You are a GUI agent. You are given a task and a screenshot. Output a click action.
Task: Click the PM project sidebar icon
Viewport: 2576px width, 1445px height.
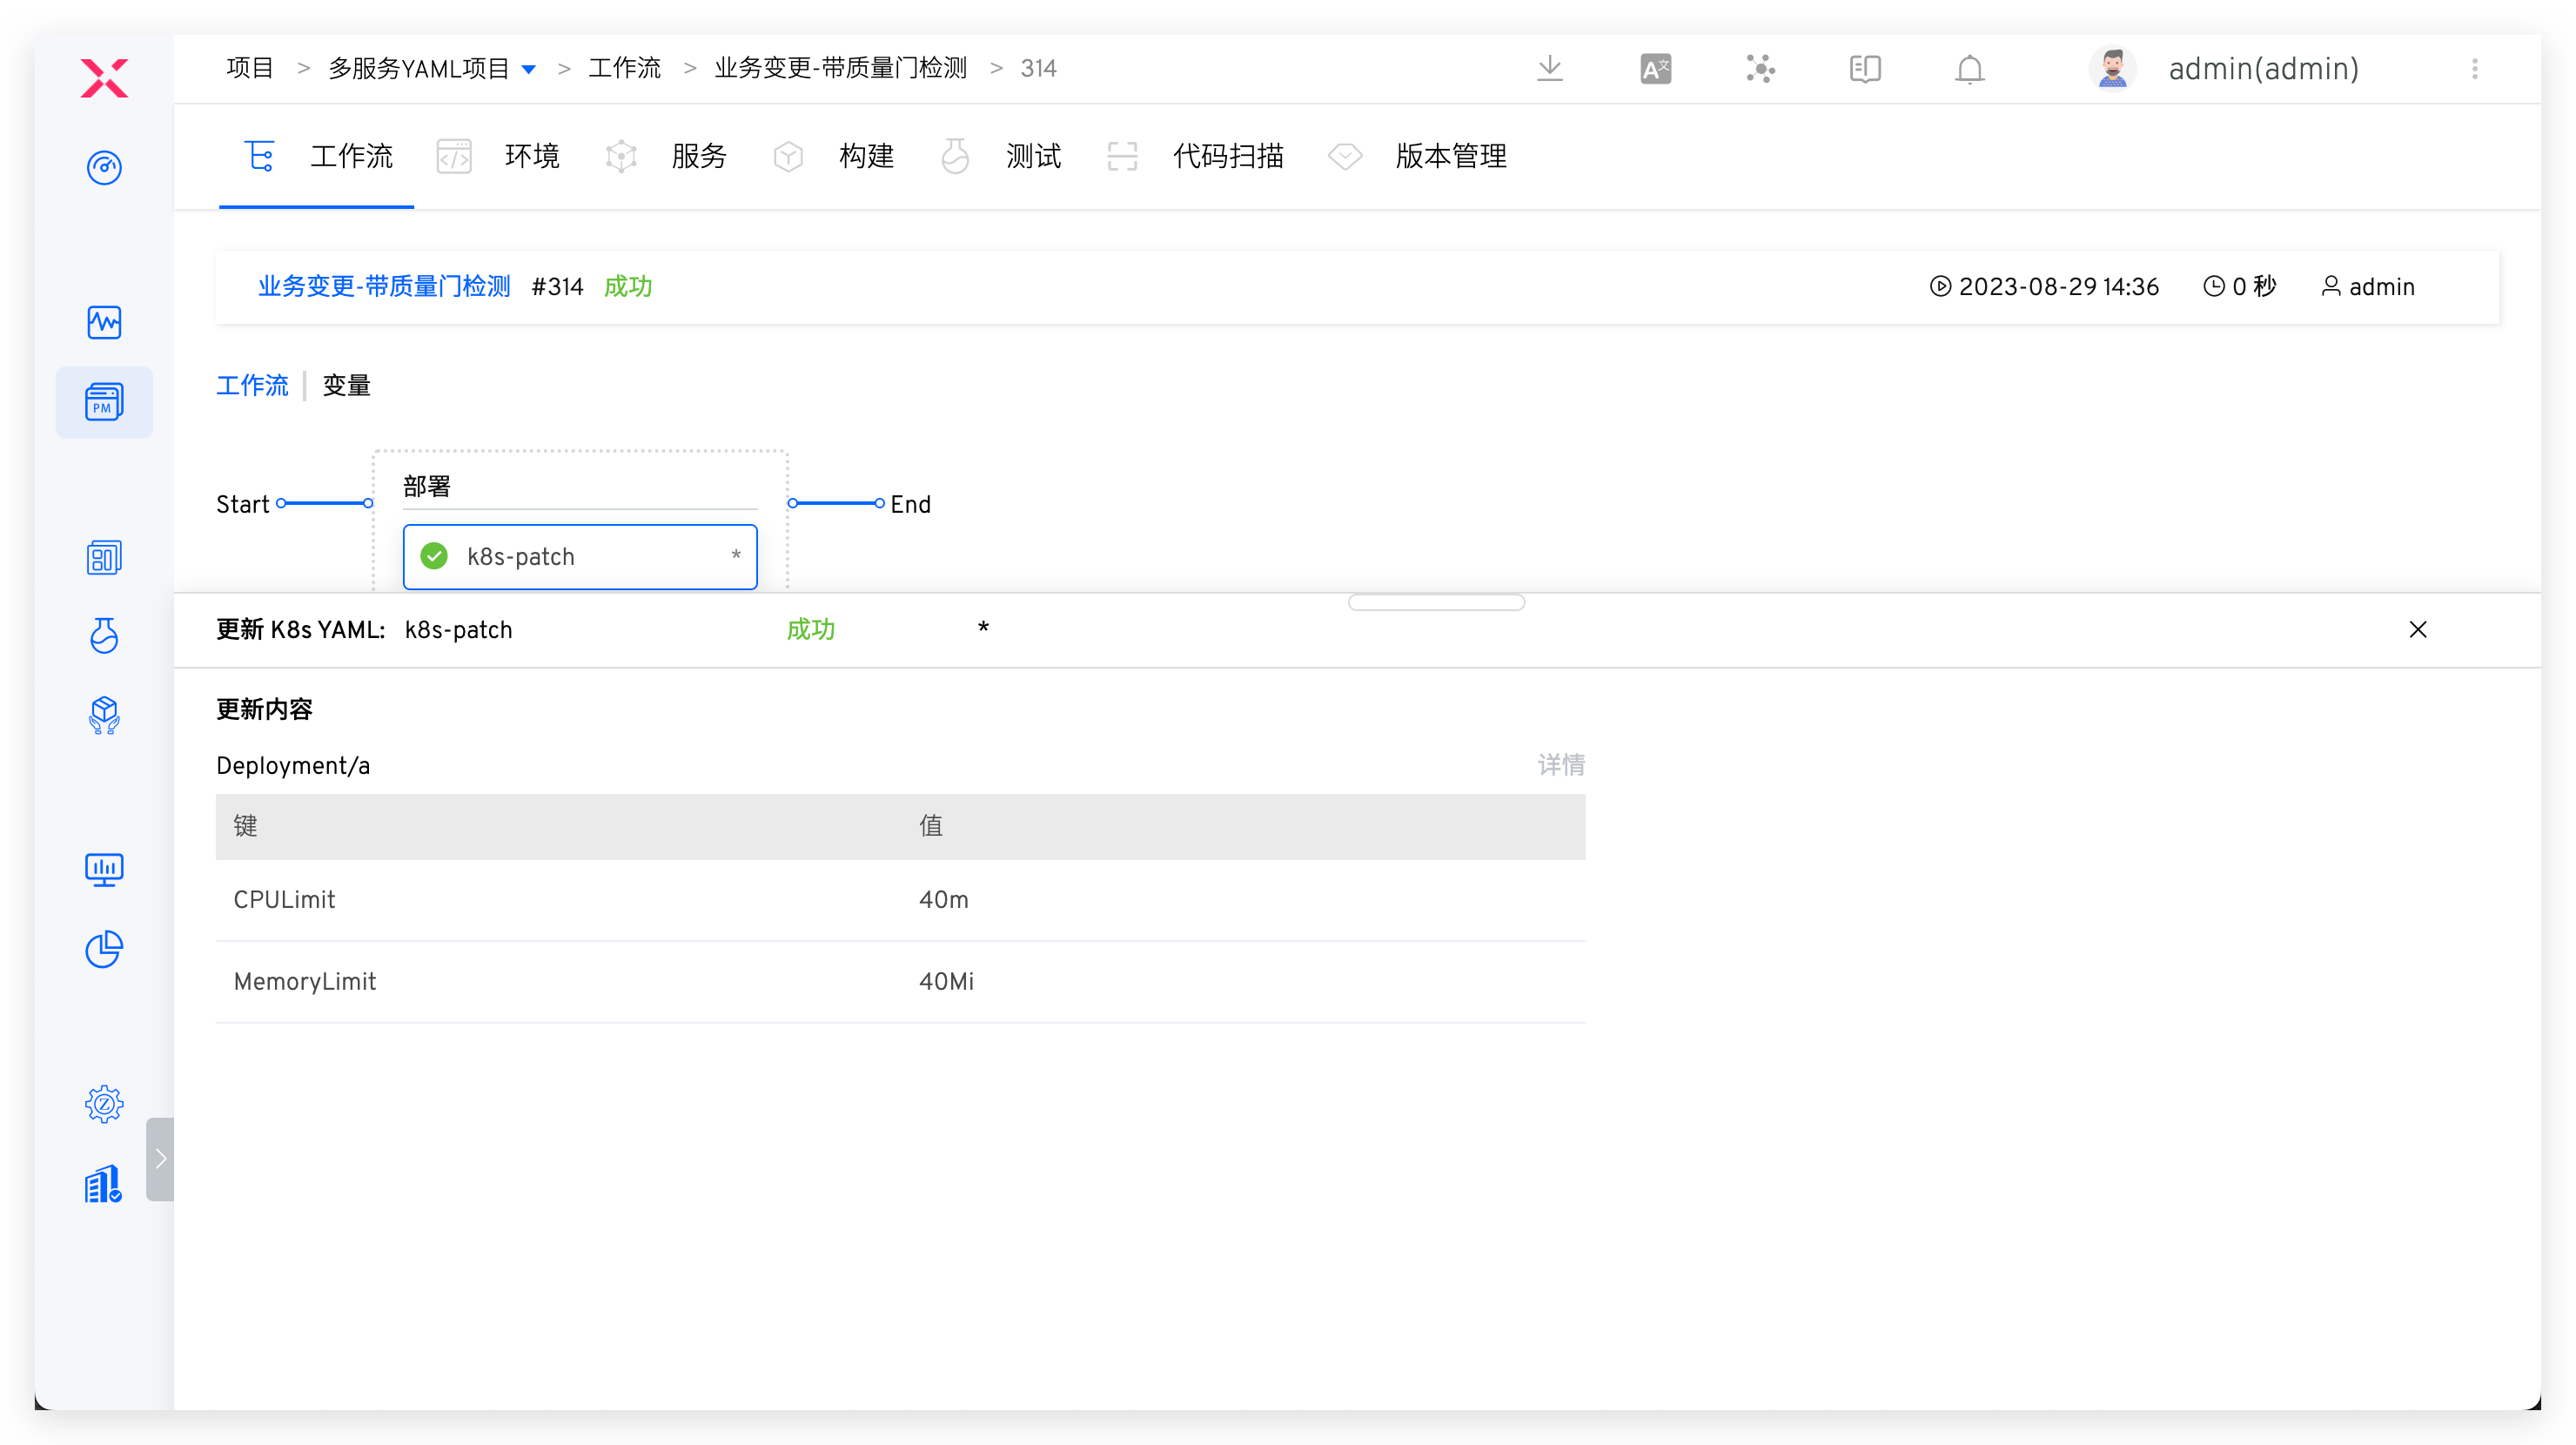(x=104, y=402)
